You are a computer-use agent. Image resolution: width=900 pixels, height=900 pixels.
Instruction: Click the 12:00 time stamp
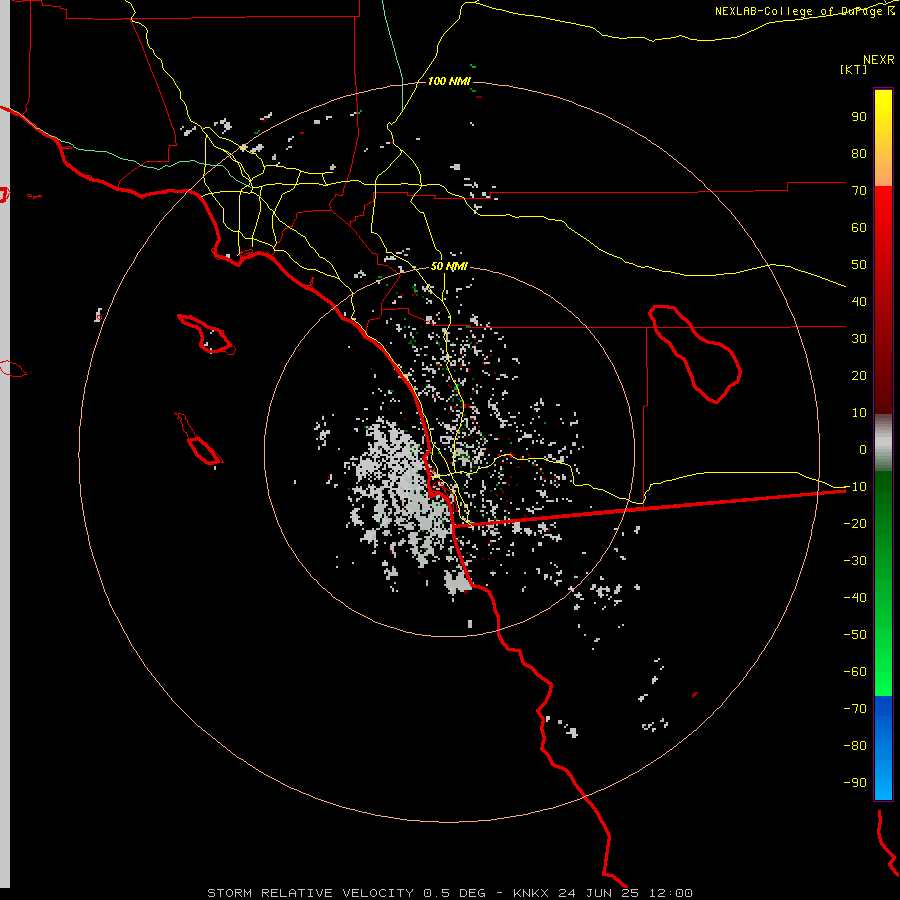[x=671, y=893]
